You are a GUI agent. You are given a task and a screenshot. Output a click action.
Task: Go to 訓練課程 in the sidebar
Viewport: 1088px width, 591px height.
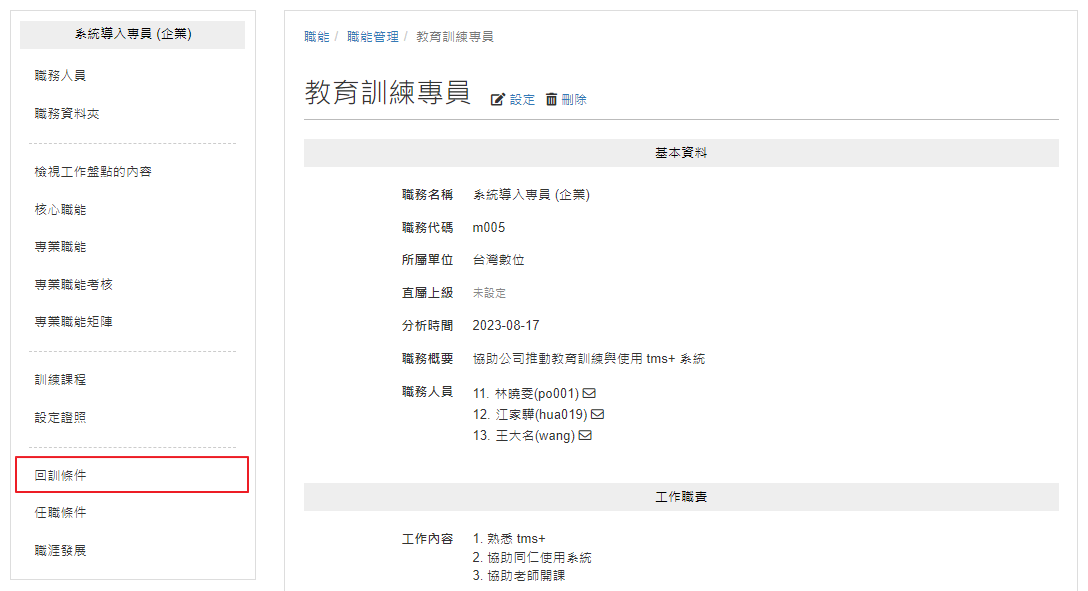coord(60,379)
